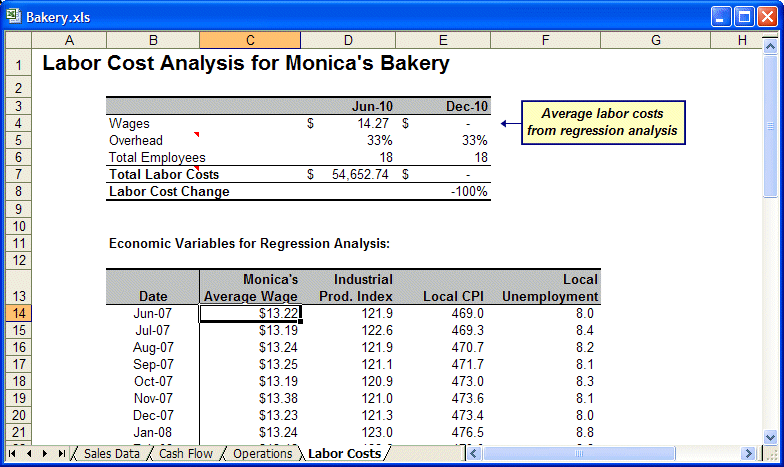
Task: Click the Select All corner box
Action: (18, 40)
